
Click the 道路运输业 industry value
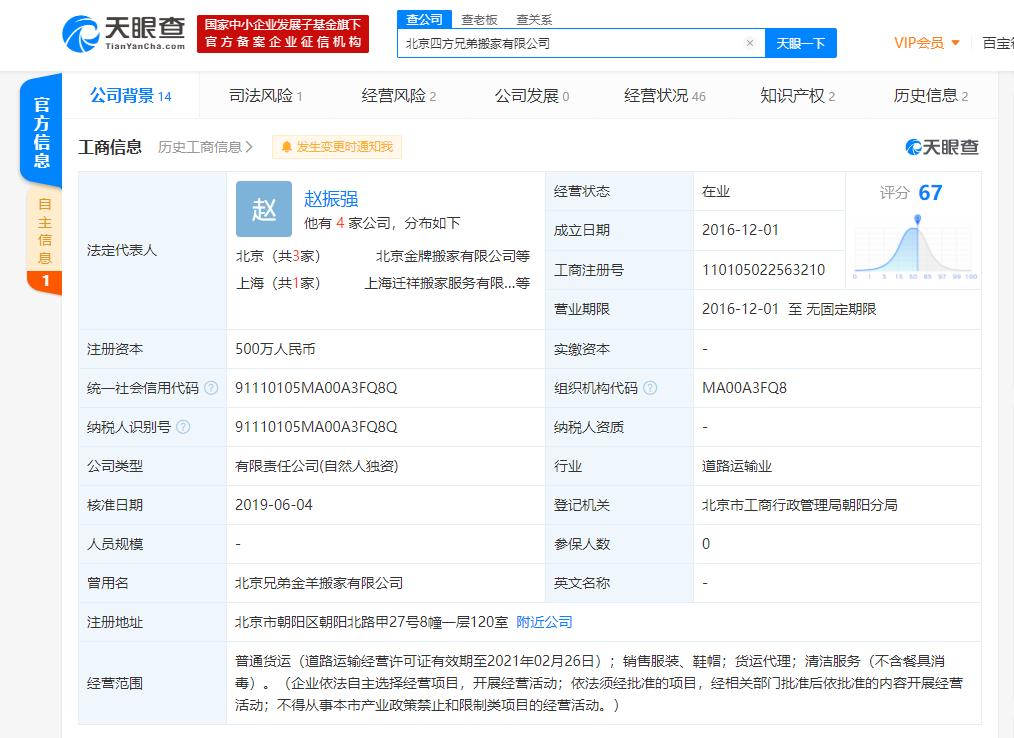(737, 466)
